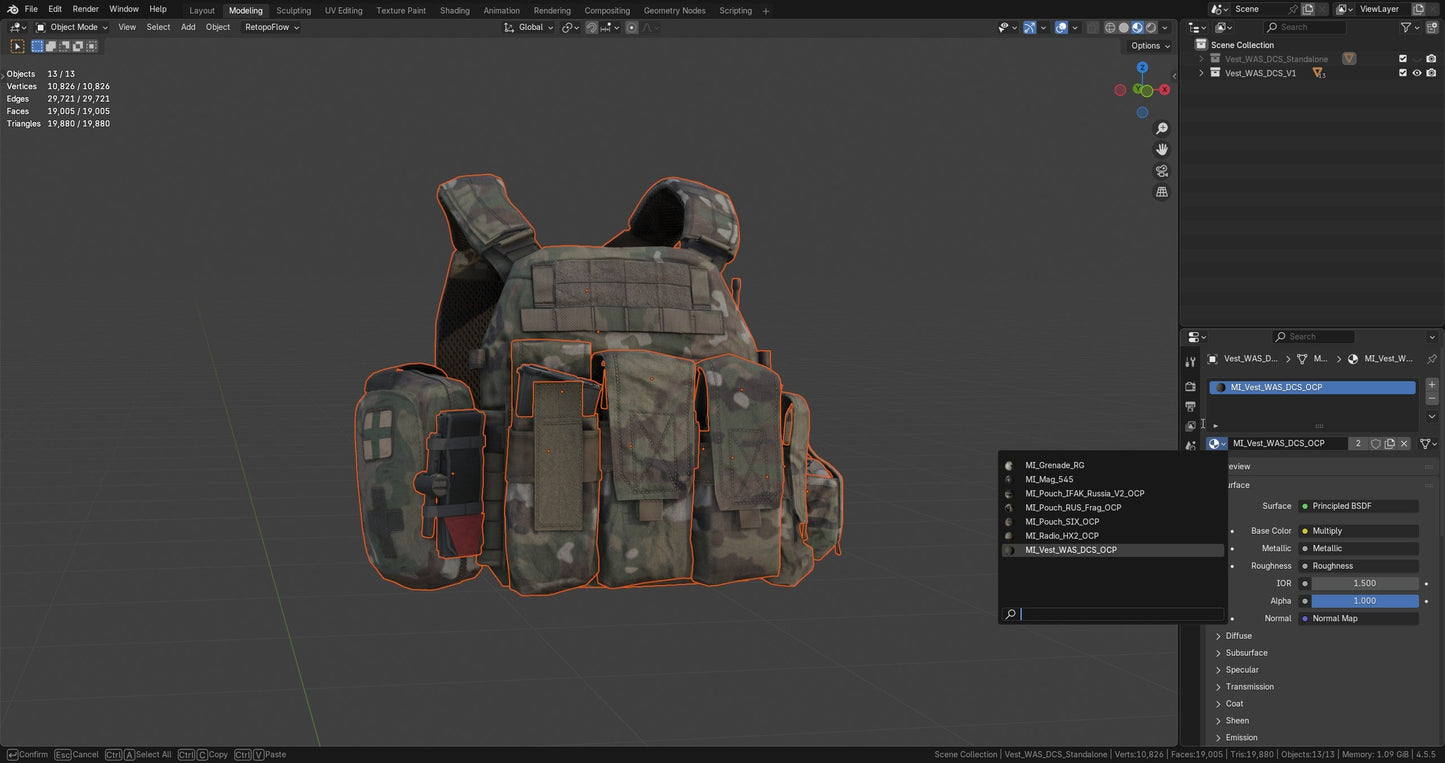Click the Fake User shield button for material

[x=1375, y=443]
